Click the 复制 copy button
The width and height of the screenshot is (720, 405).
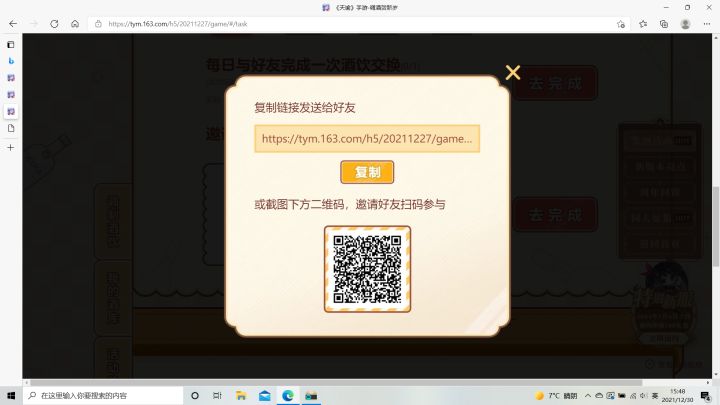click(x=367, y=172)
